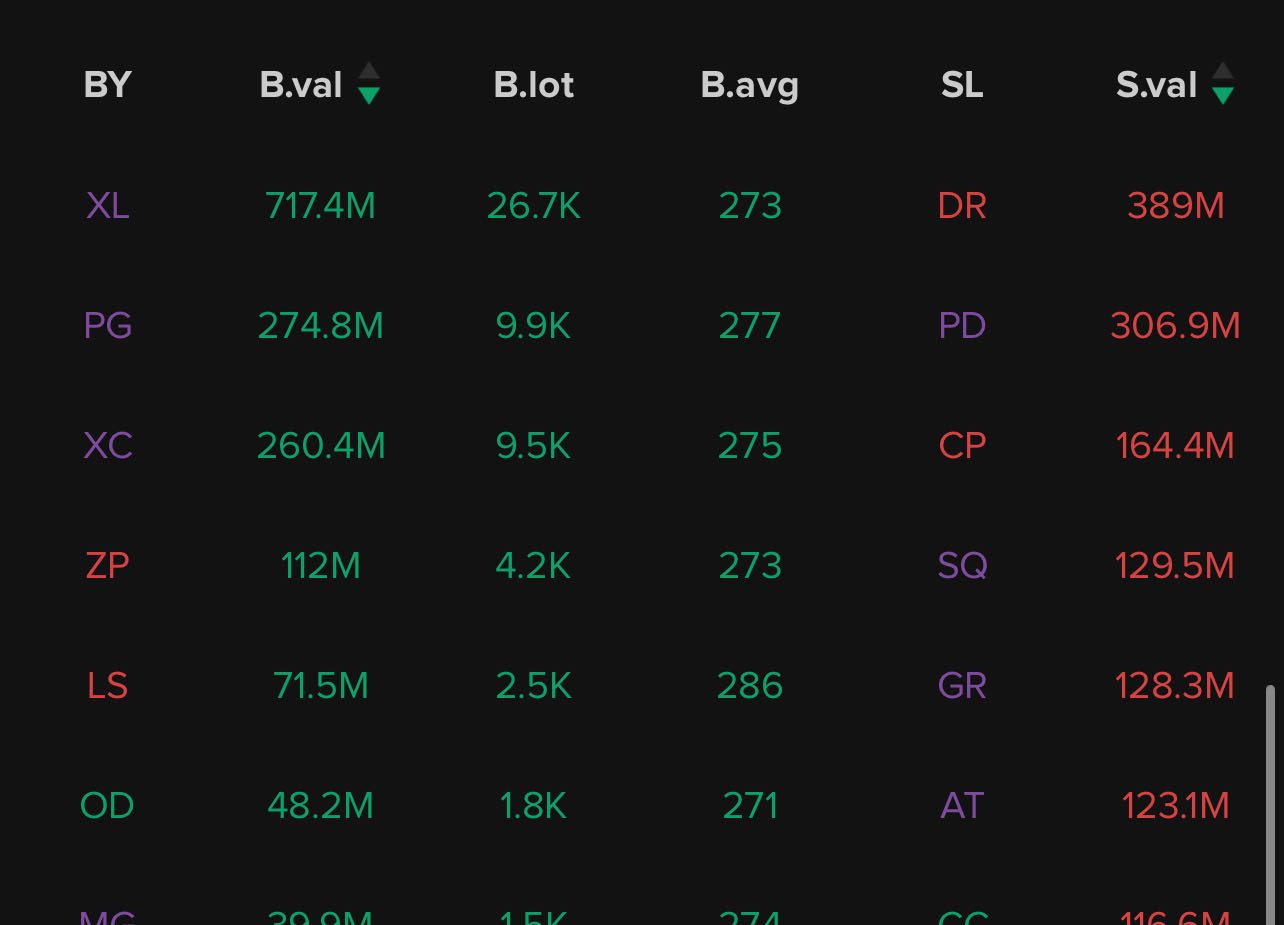Open buyer broker XL

[108, 206]
